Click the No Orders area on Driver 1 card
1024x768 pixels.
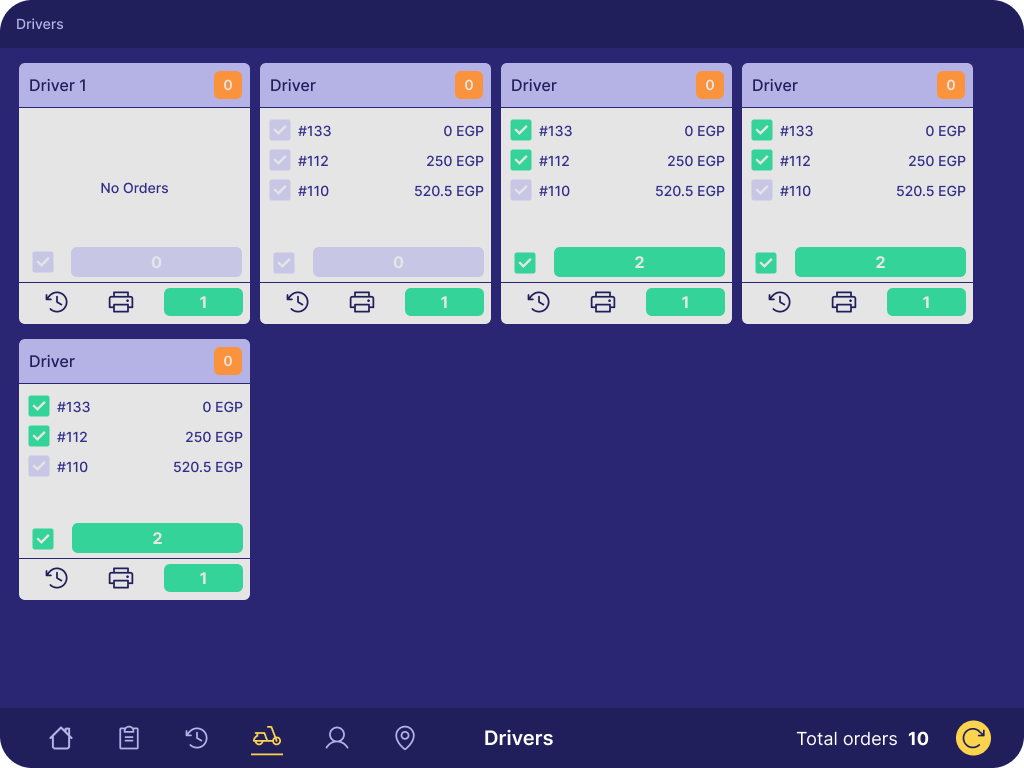click(x=133, y=188)
